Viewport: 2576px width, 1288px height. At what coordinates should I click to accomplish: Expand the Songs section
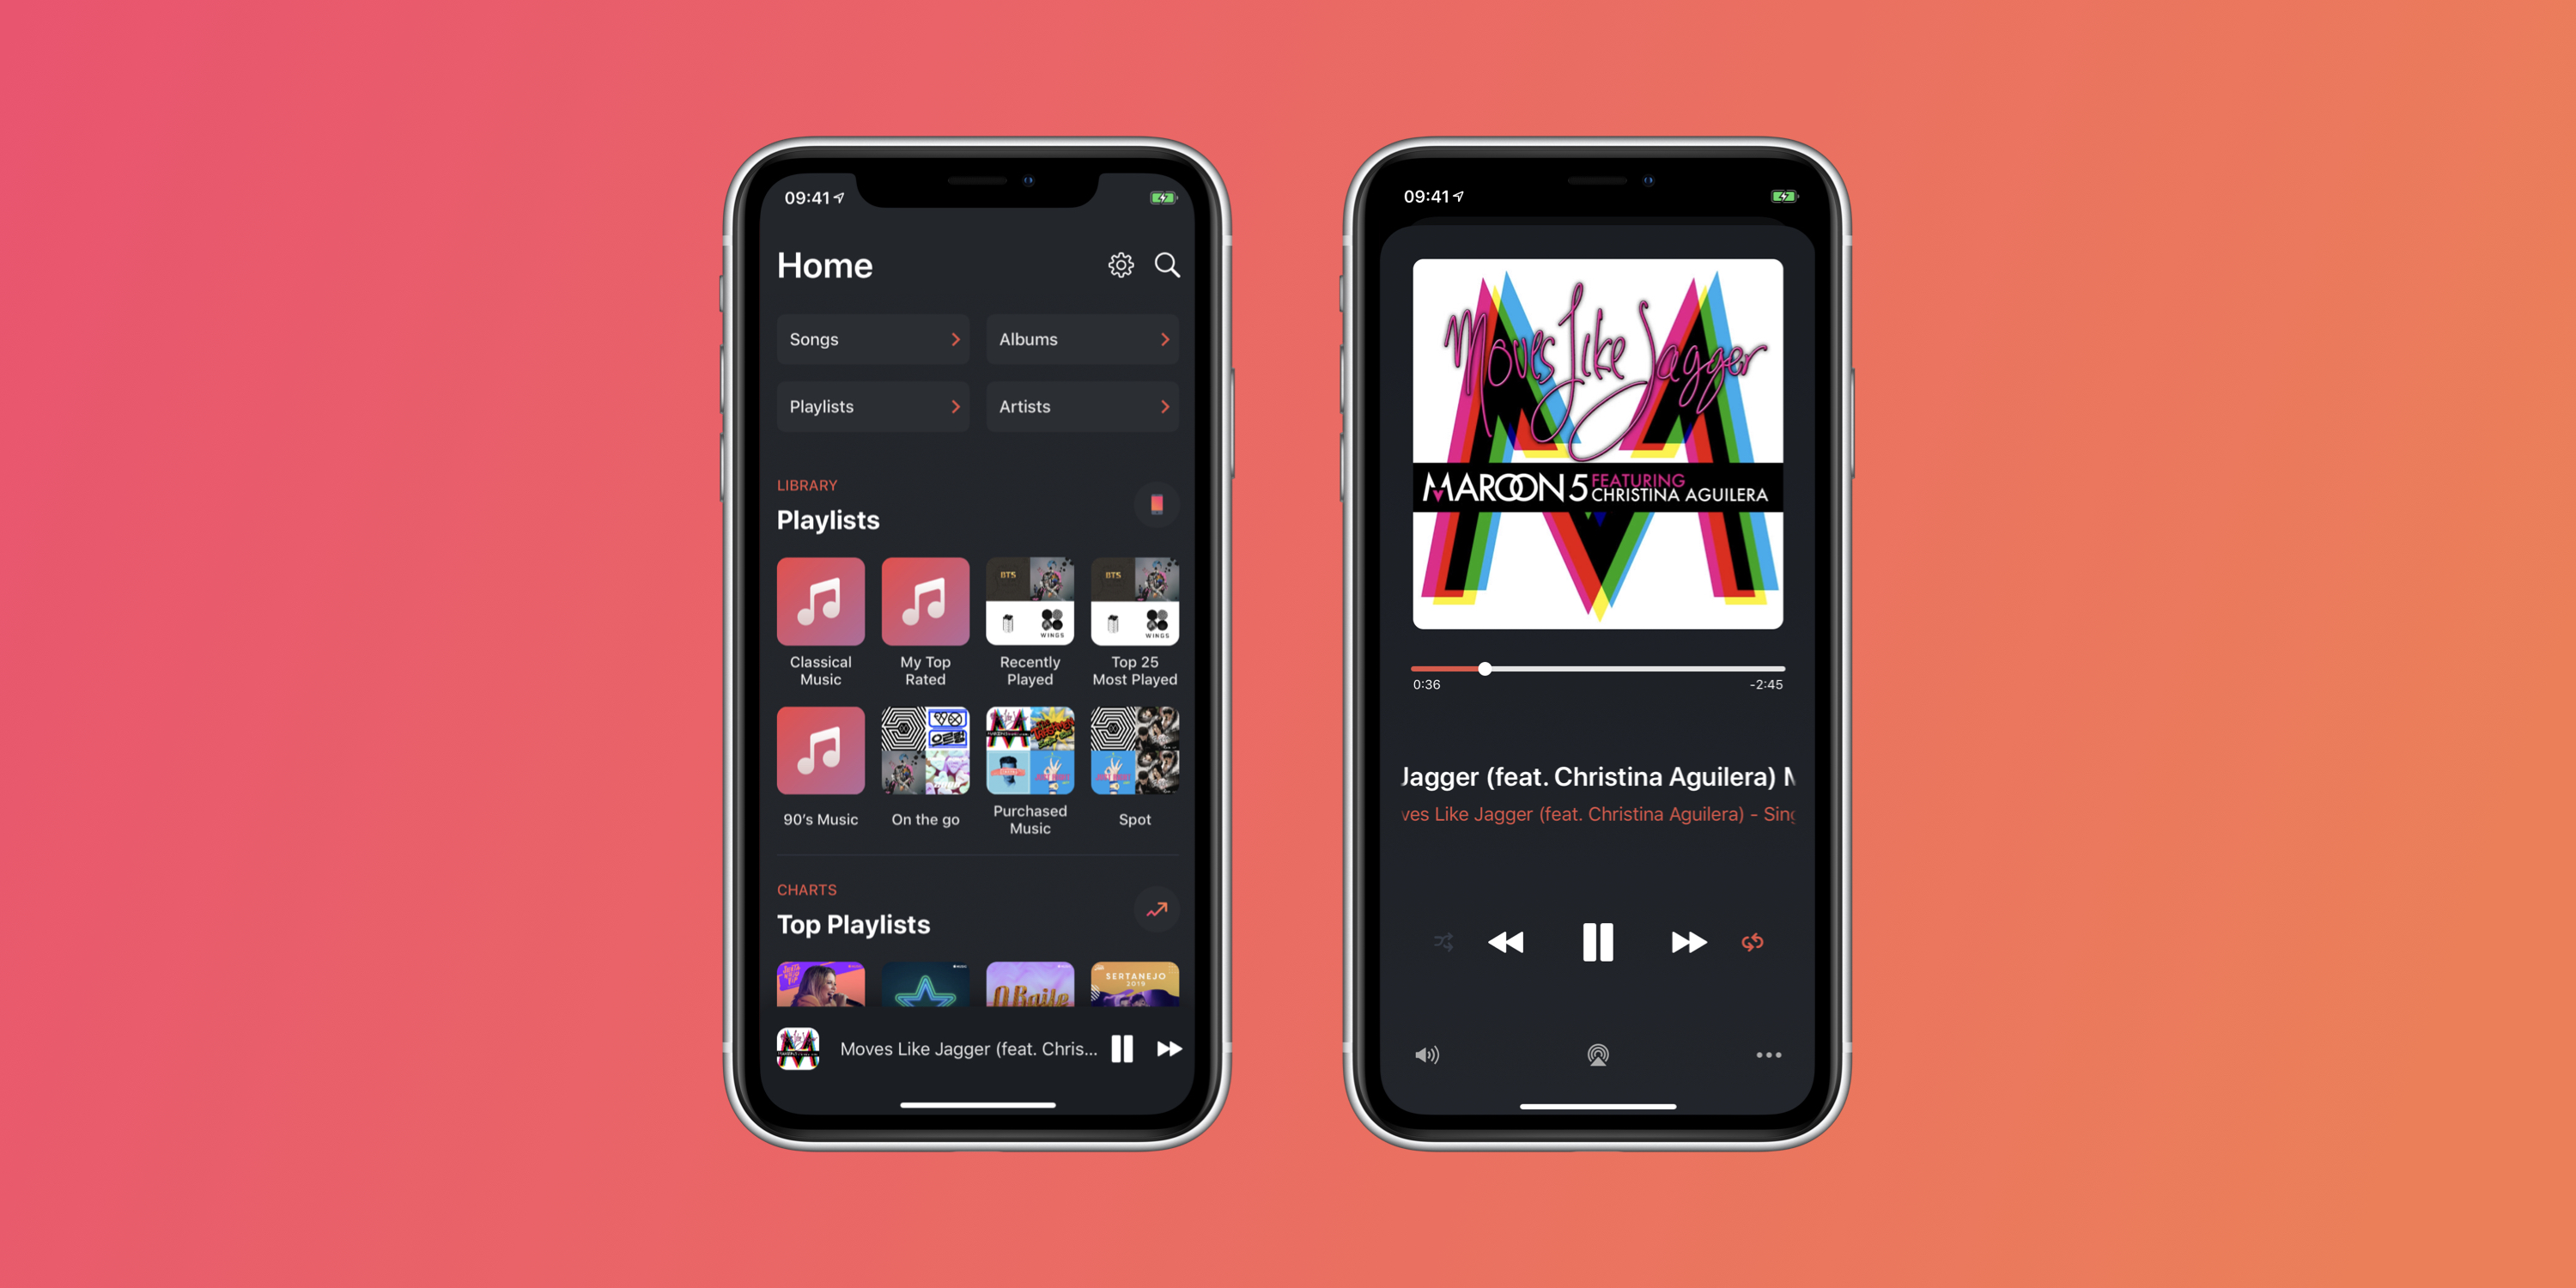pyautogui.click(x=869, y=340)
